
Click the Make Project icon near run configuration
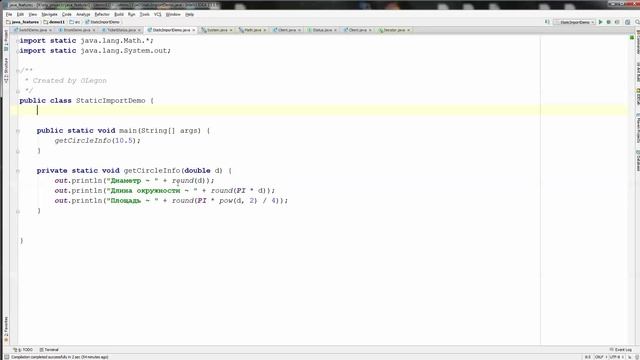tap(547, 22)
